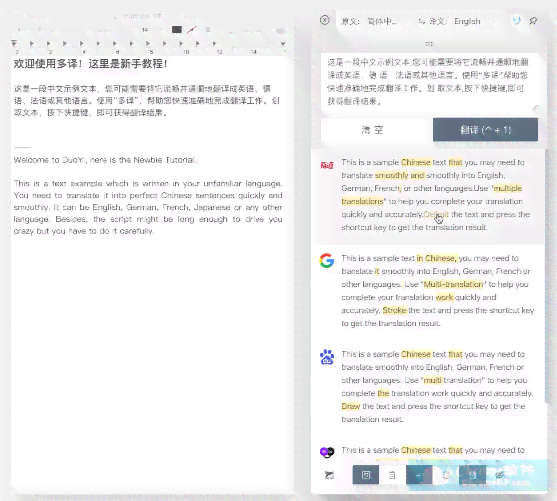
Task: Toggle the crossed-eye icon in bottom toolbar
Action: tap(499, 475)
